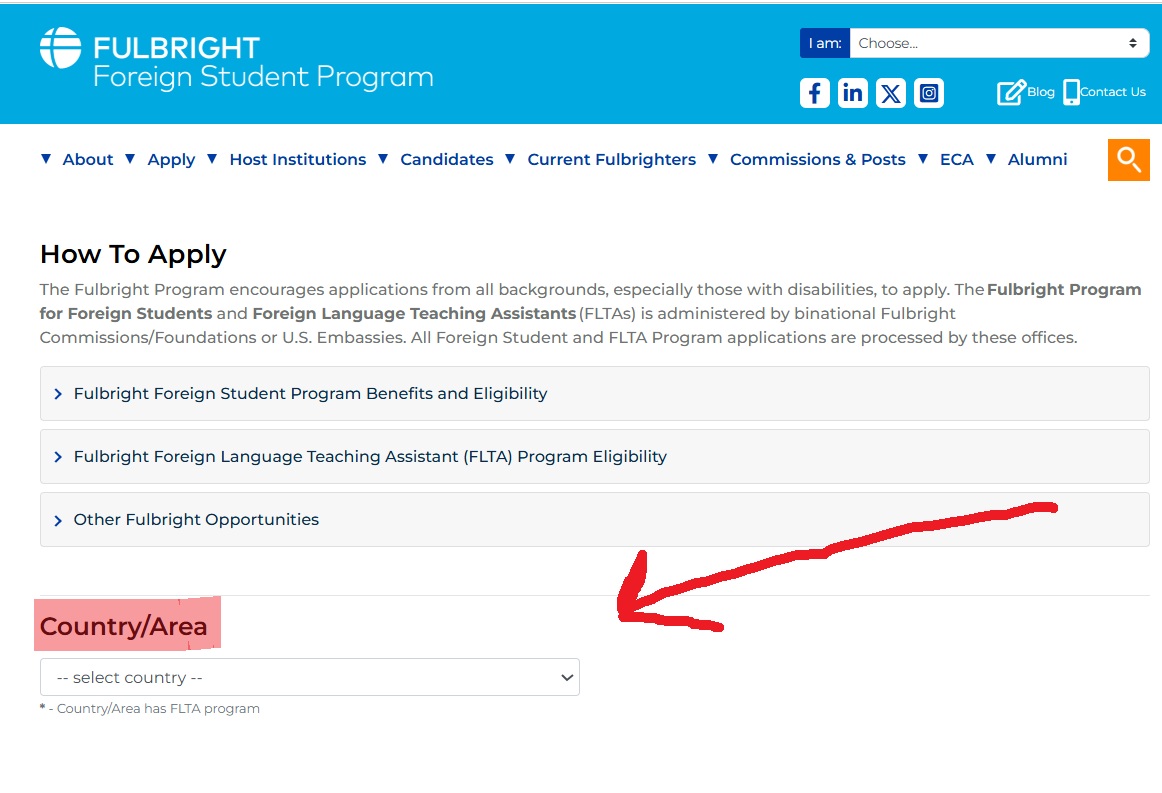Viewport: 1162px width, 793px height.
Task: Expand the FLTA Program Eligibility accordion
Action: pos(369,456)
